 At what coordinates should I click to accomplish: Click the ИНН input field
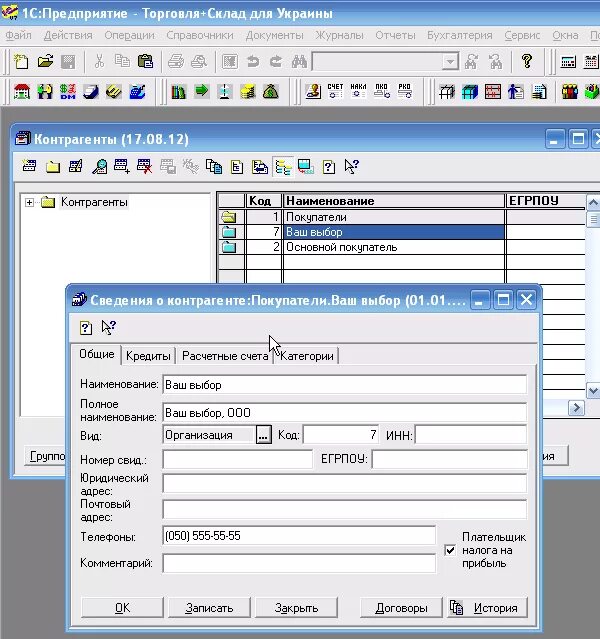click(471, 435)
